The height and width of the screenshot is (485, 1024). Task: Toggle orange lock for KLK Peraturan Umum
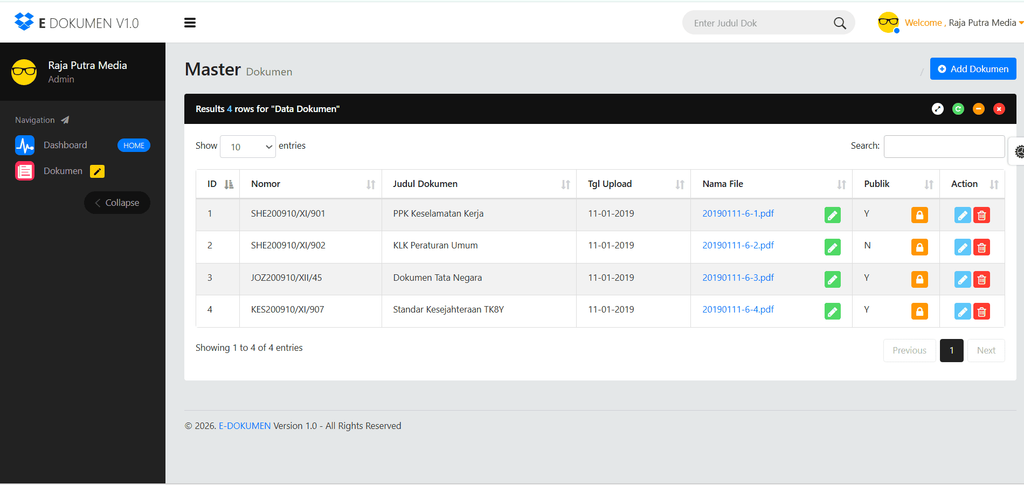point(920,247)
